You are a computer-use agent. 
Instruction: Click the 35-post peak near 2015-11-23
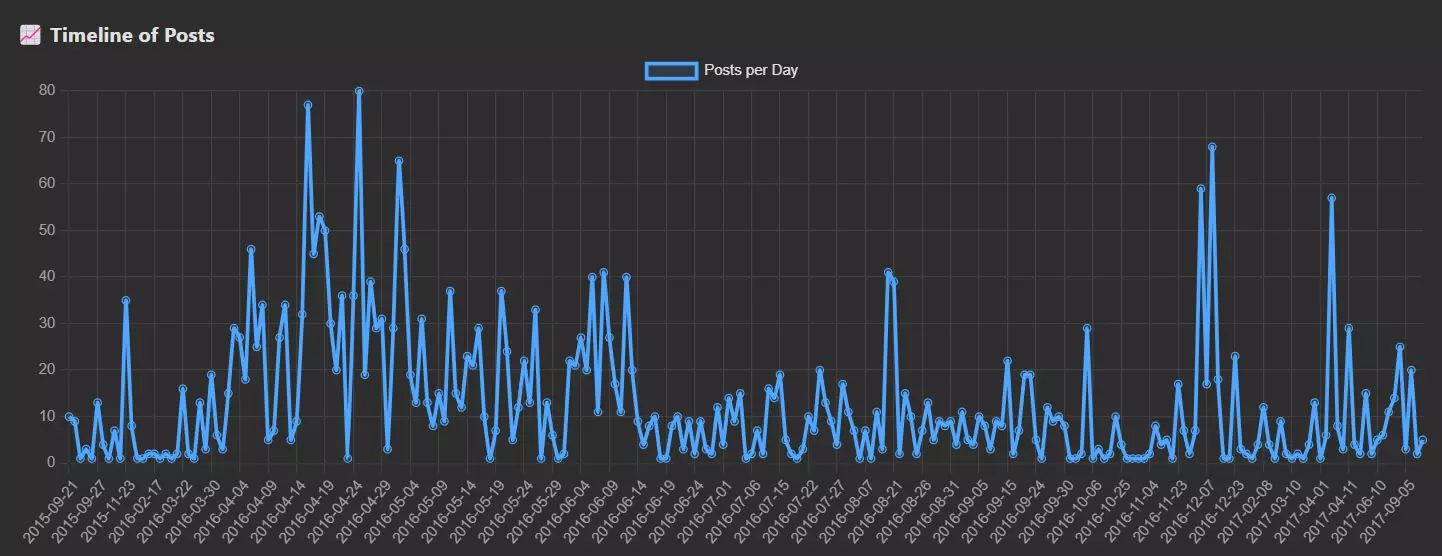click(x=126, y=300)
